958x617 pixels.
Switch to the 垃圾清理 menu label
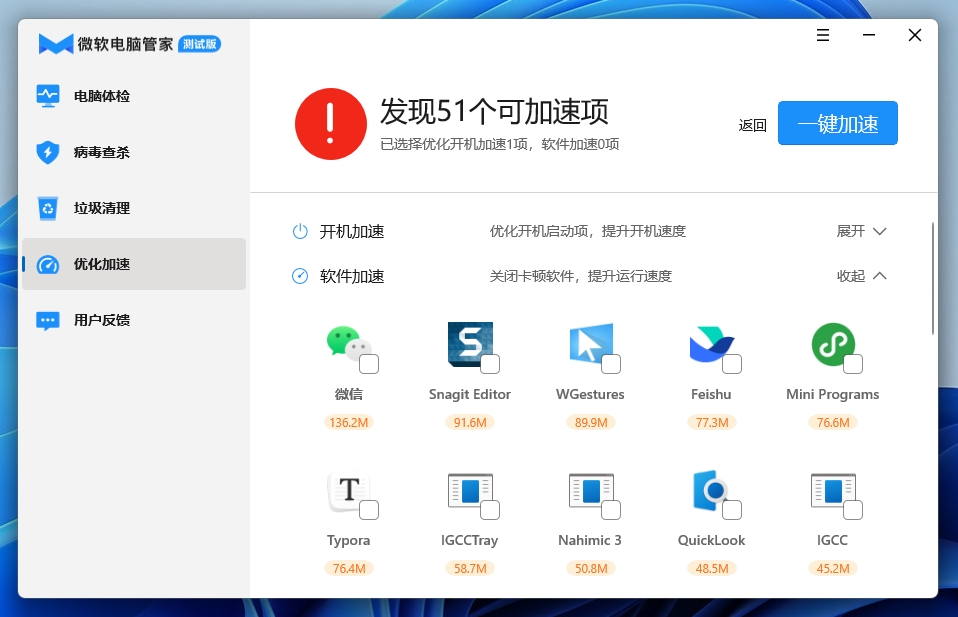click(x=102, y=208)
